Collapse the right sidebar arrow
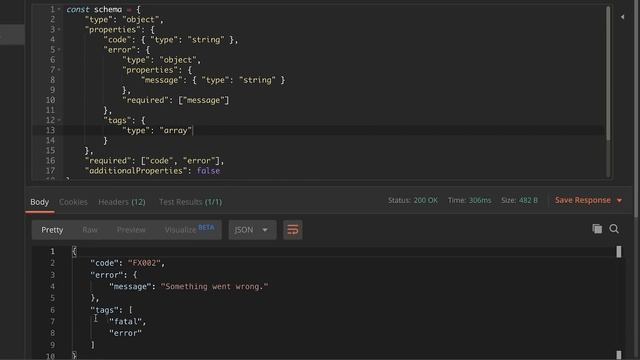The width and height of the screenshot is (640, 360). (622, 17)
